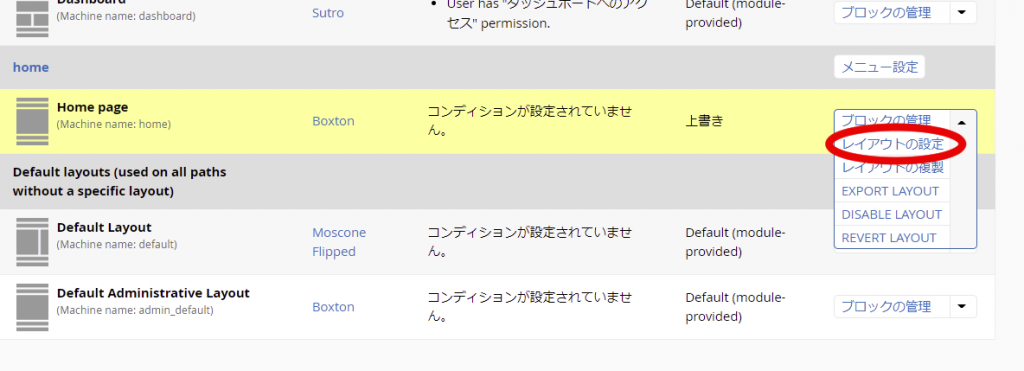The image size is (1024, 371).
Task: Click the Home page layout template icon
Action: tap(32, 121)
